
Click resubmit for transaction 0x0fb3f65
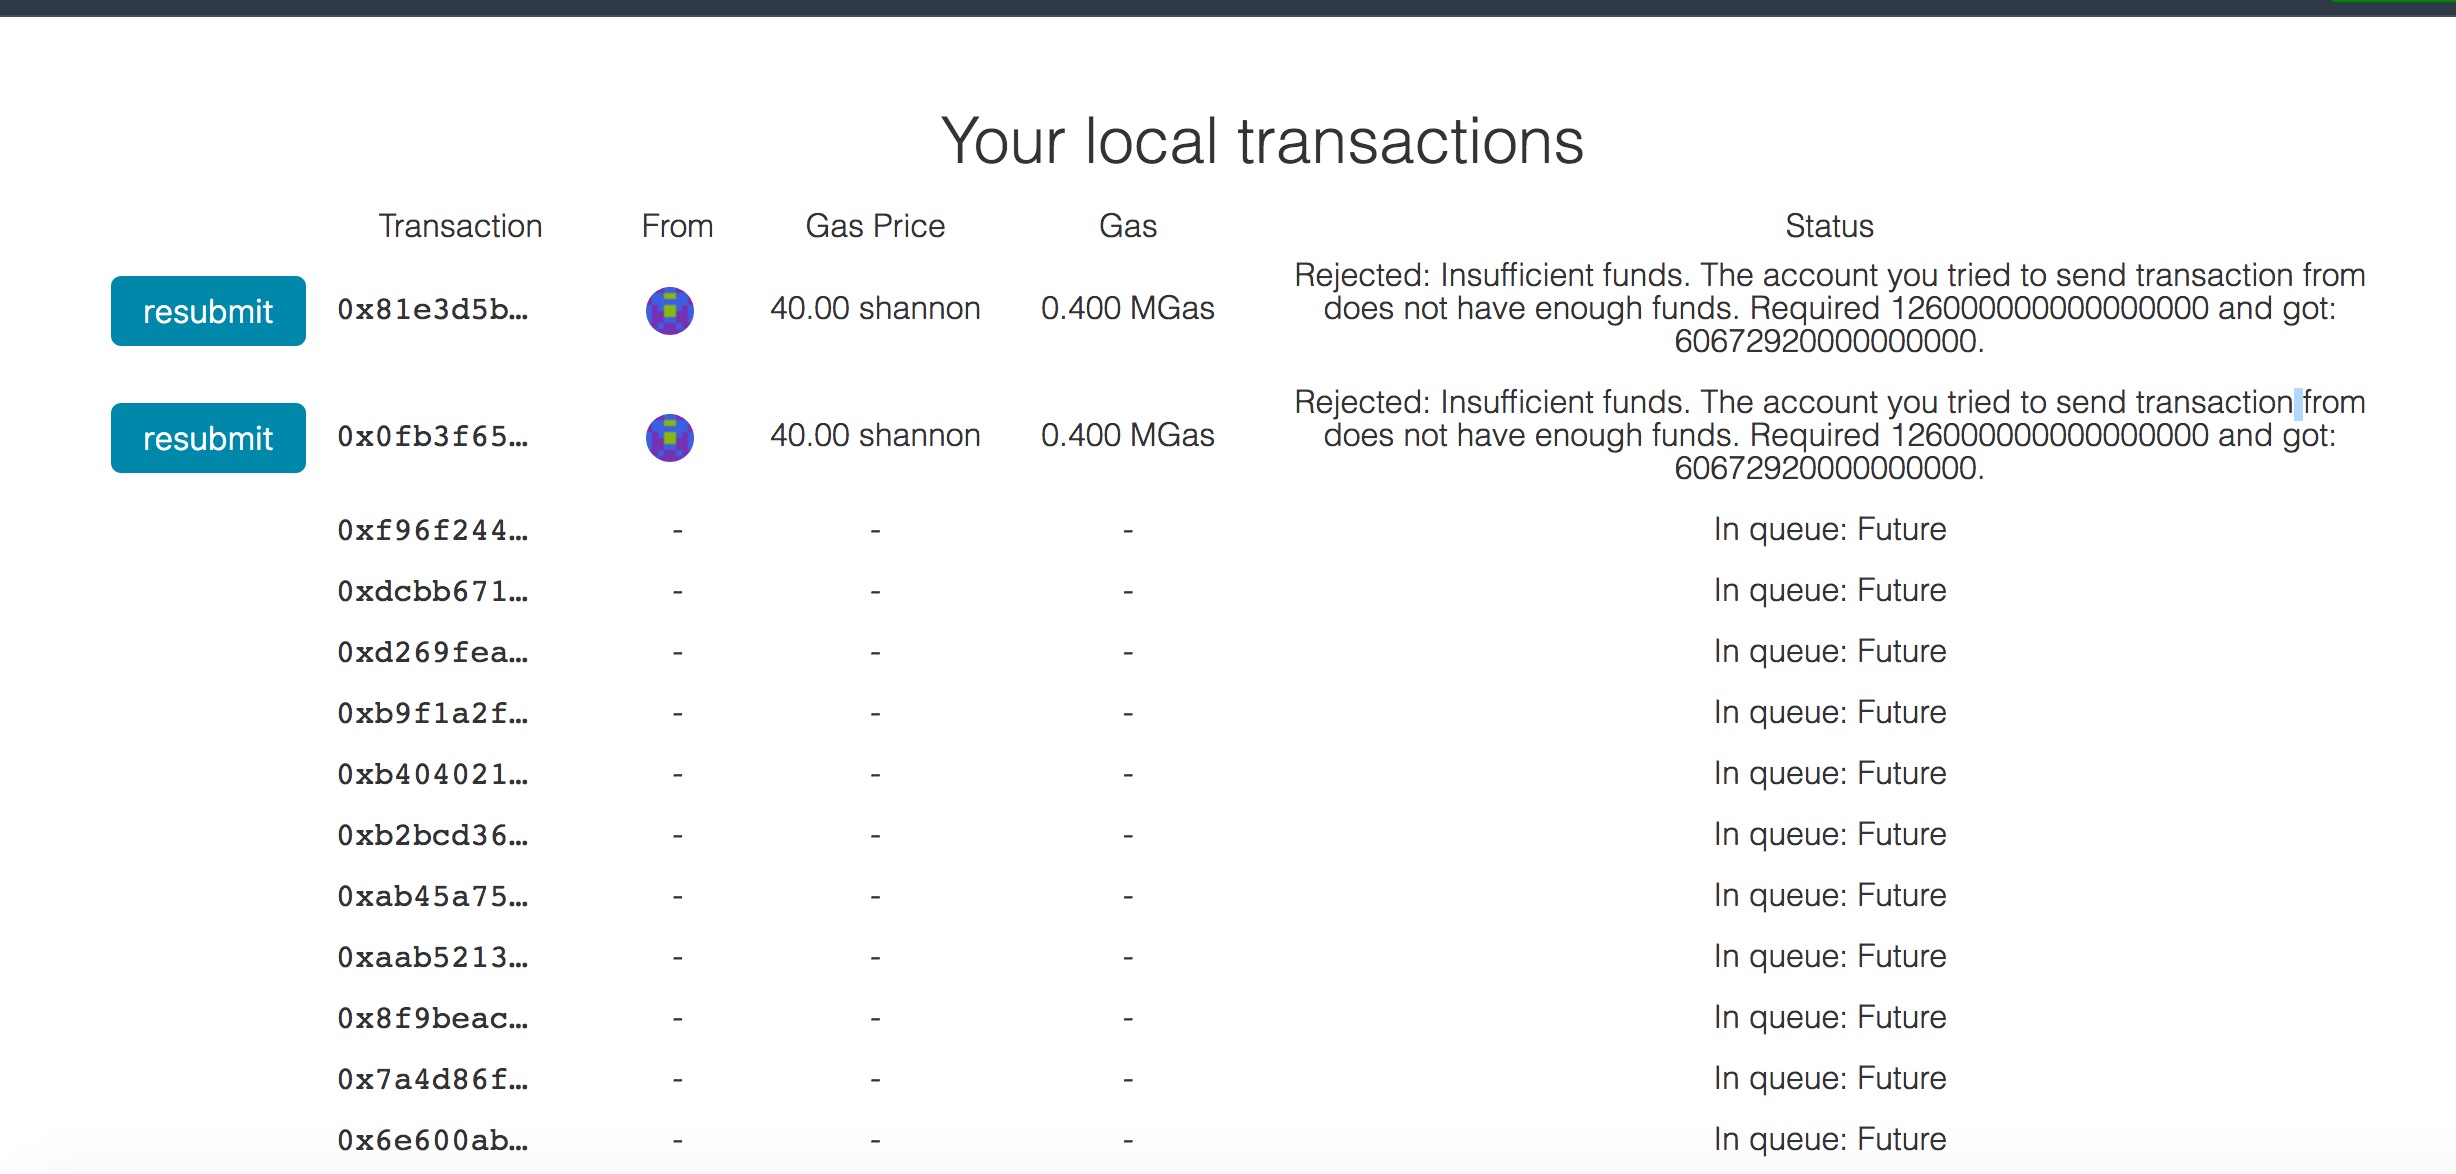point(208,438)
